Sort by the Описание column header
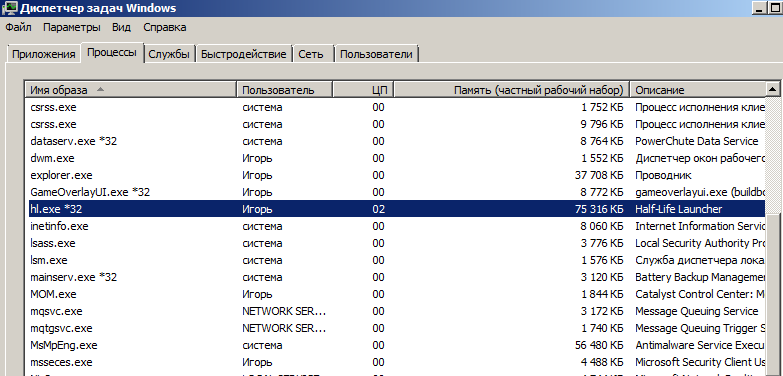783x376 pixels. 698,90
